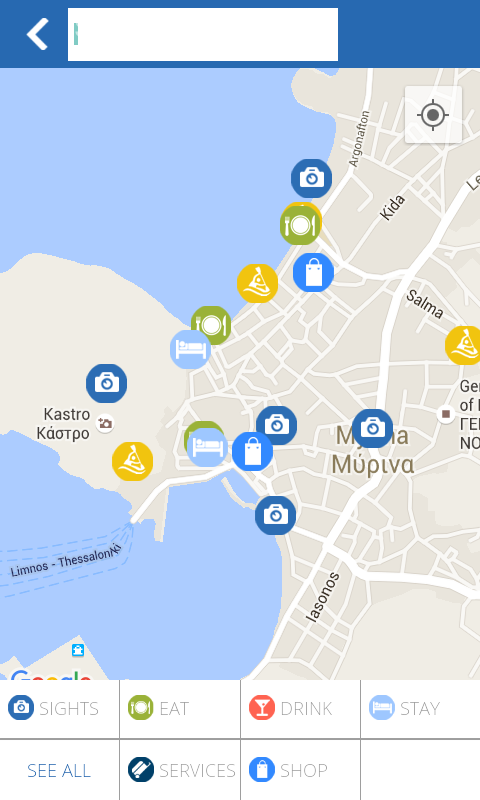
Task: Center map with my-location target button
Action: [x=433, y=115]
